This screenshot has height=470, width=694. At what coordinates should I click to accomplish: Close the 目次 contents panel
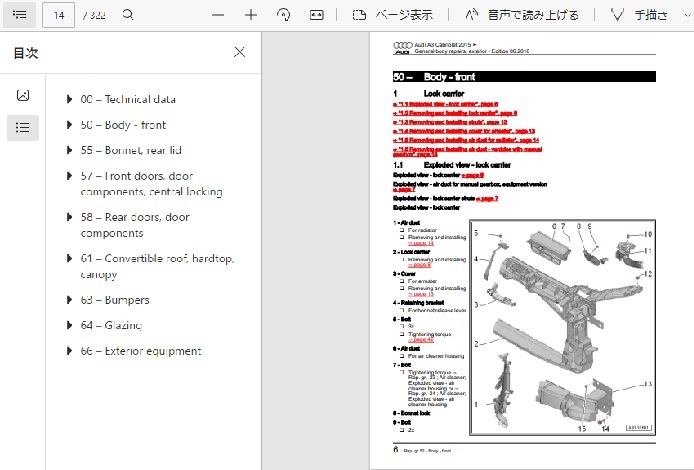[x=239, y=53]
